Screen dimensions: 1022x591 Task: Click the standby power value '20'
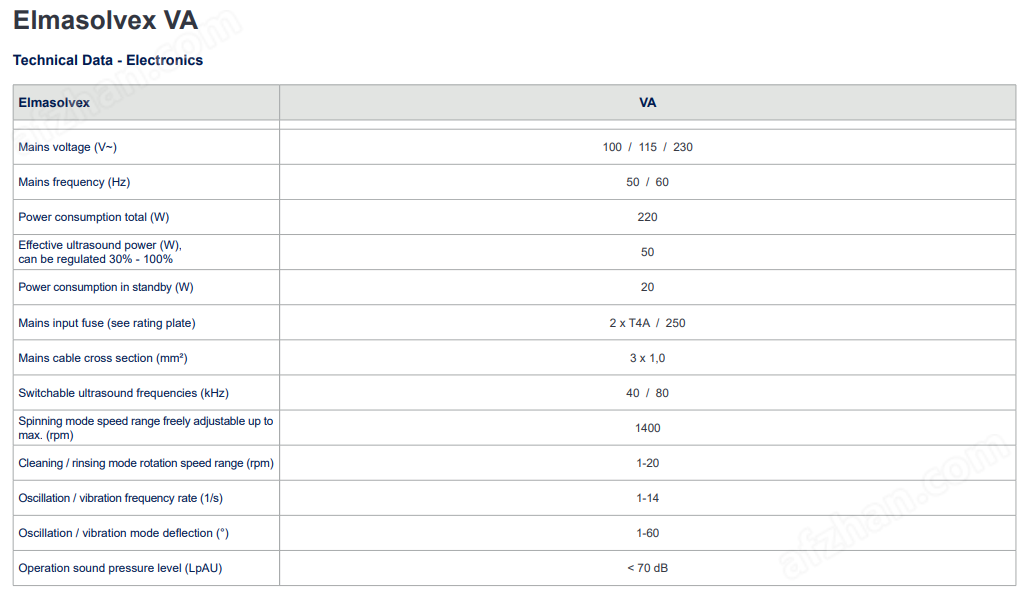coord(647,287)
